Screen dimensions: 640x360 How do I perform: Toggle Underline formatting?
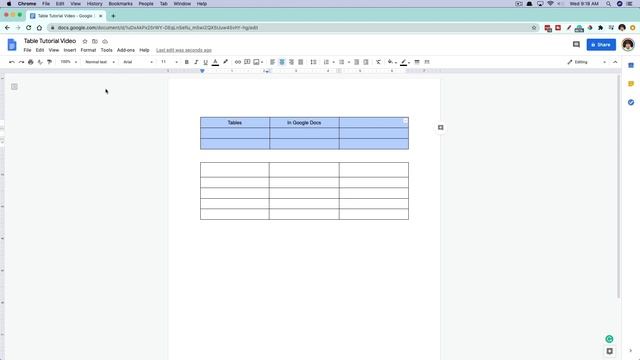tap(205, 62)
